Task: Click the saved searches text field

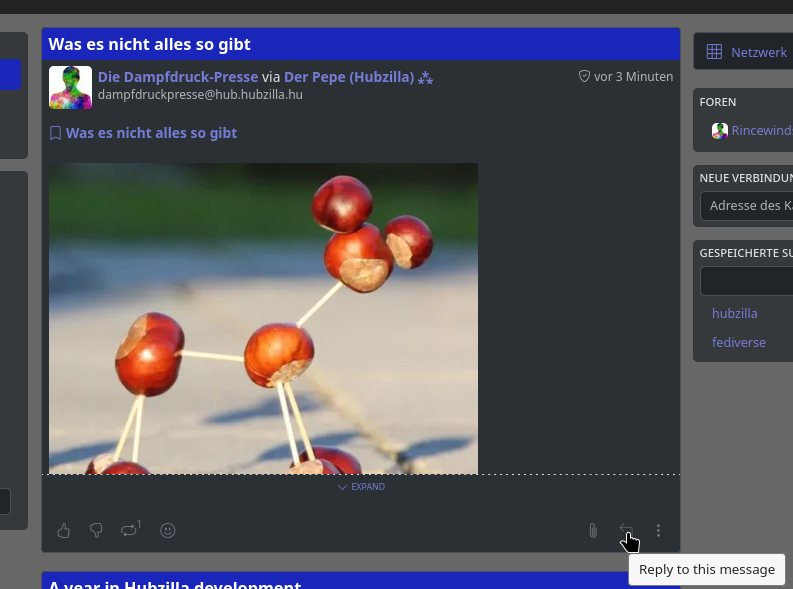Action: pyautogui.click(x=746, y=281)
